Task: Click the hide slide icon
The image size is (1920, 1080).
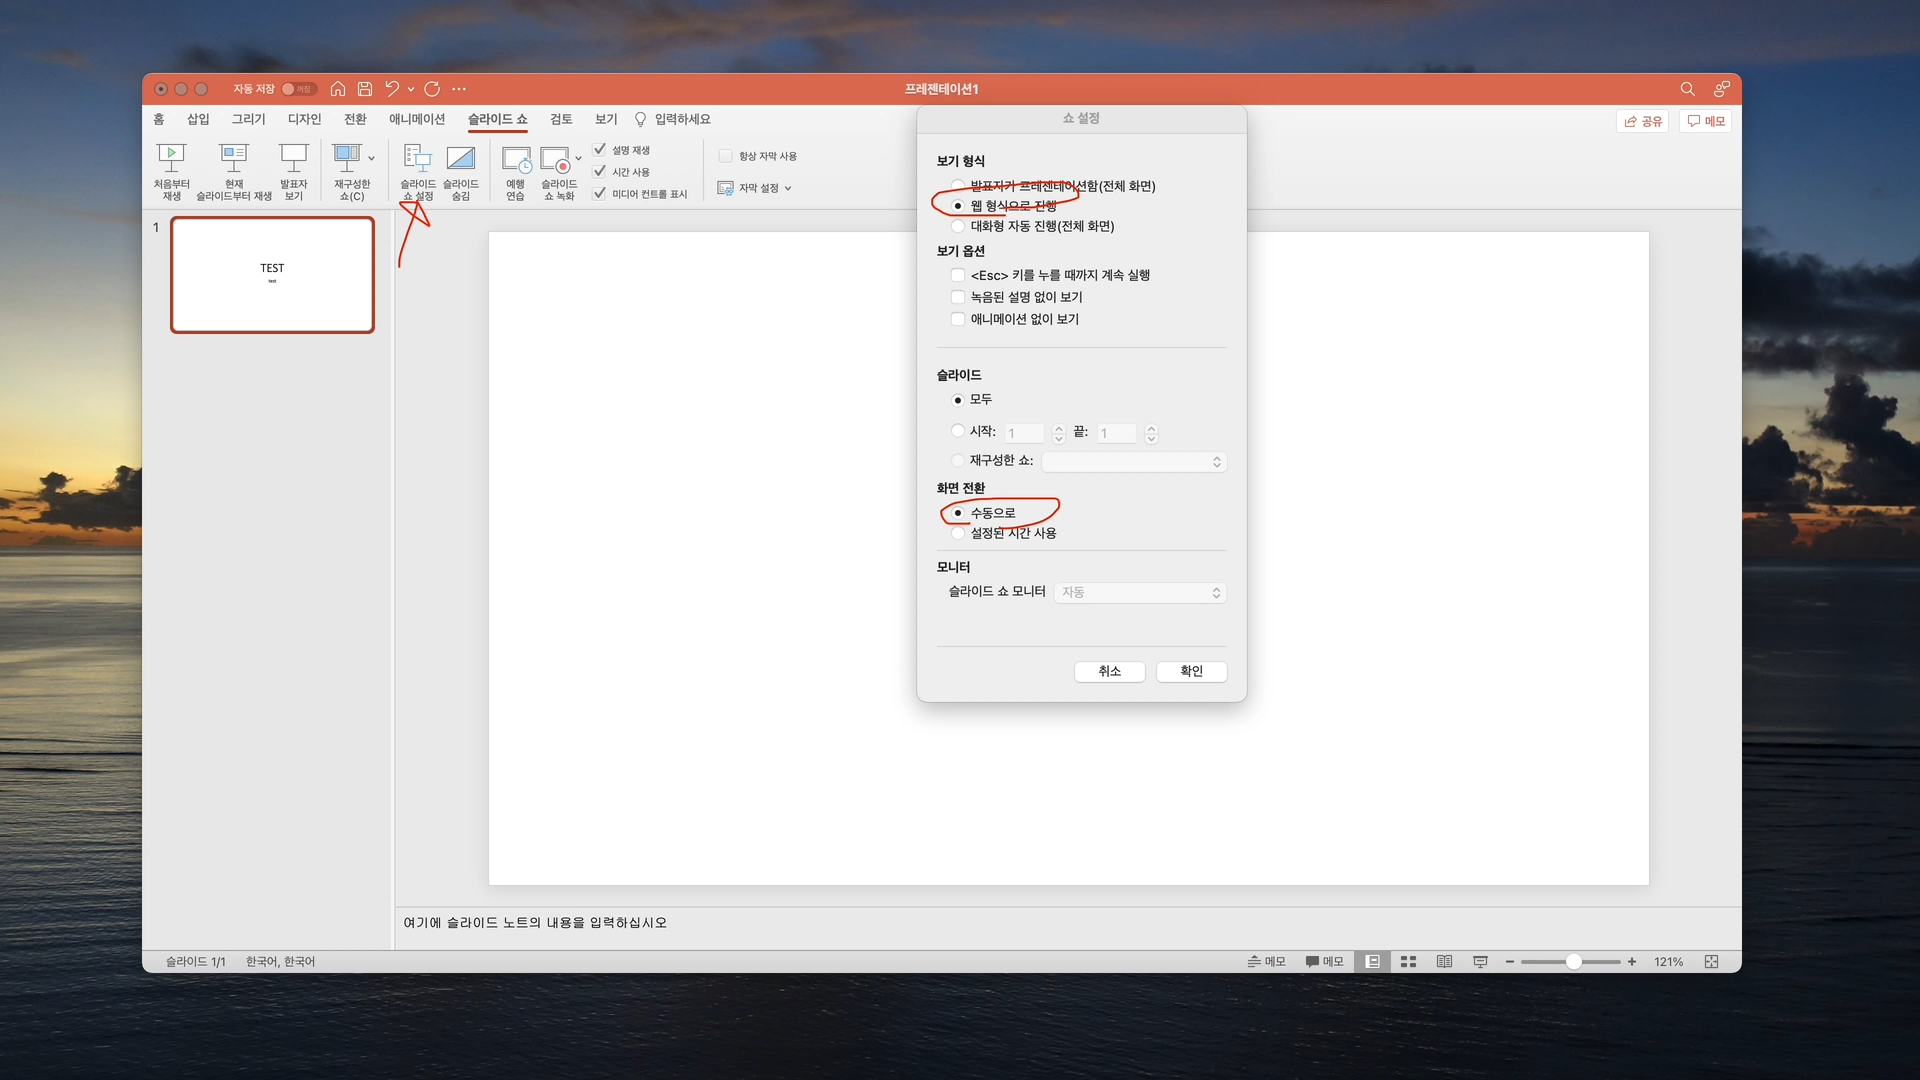Action: click(460, 158)
